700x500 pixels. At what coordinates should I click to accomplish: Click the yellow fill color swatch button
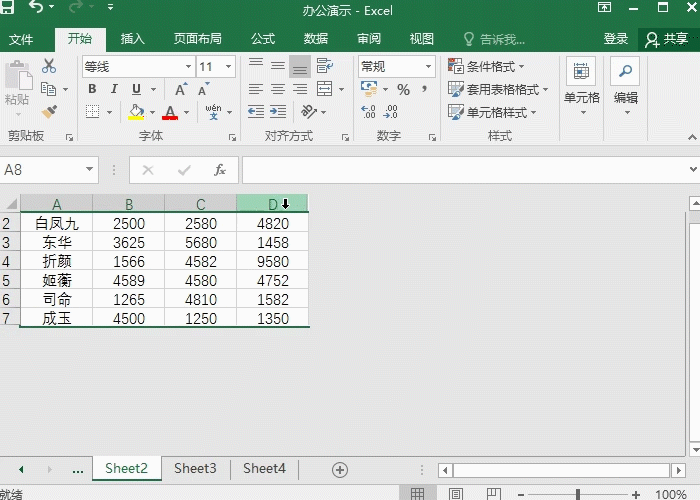136,112
